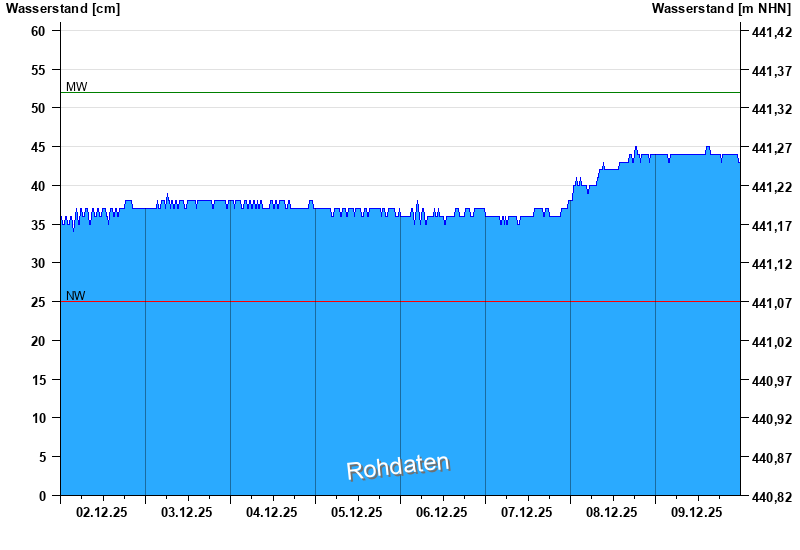The height and width of the screenshot is (550, 800).
Task: Select the date label 06.12.25
Action: [441, 512]
